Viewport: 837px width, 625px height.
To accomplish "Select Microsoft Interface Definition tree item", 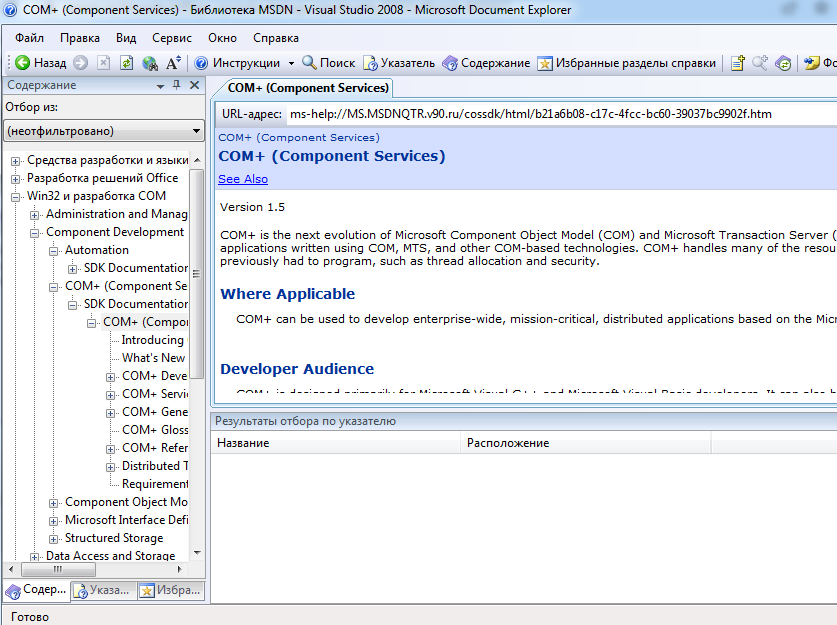I will [x=127, y=520].
